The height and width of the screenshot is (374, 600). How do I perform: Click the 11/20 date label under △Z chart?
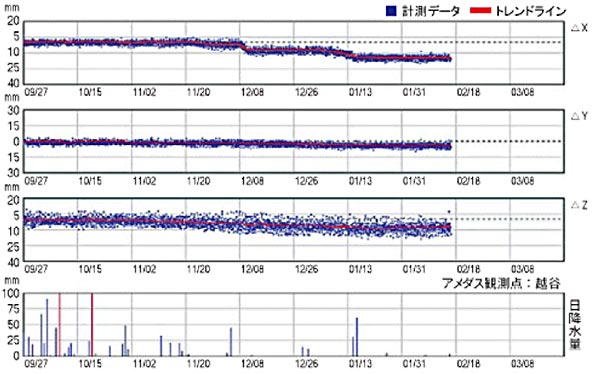point(198,269)
